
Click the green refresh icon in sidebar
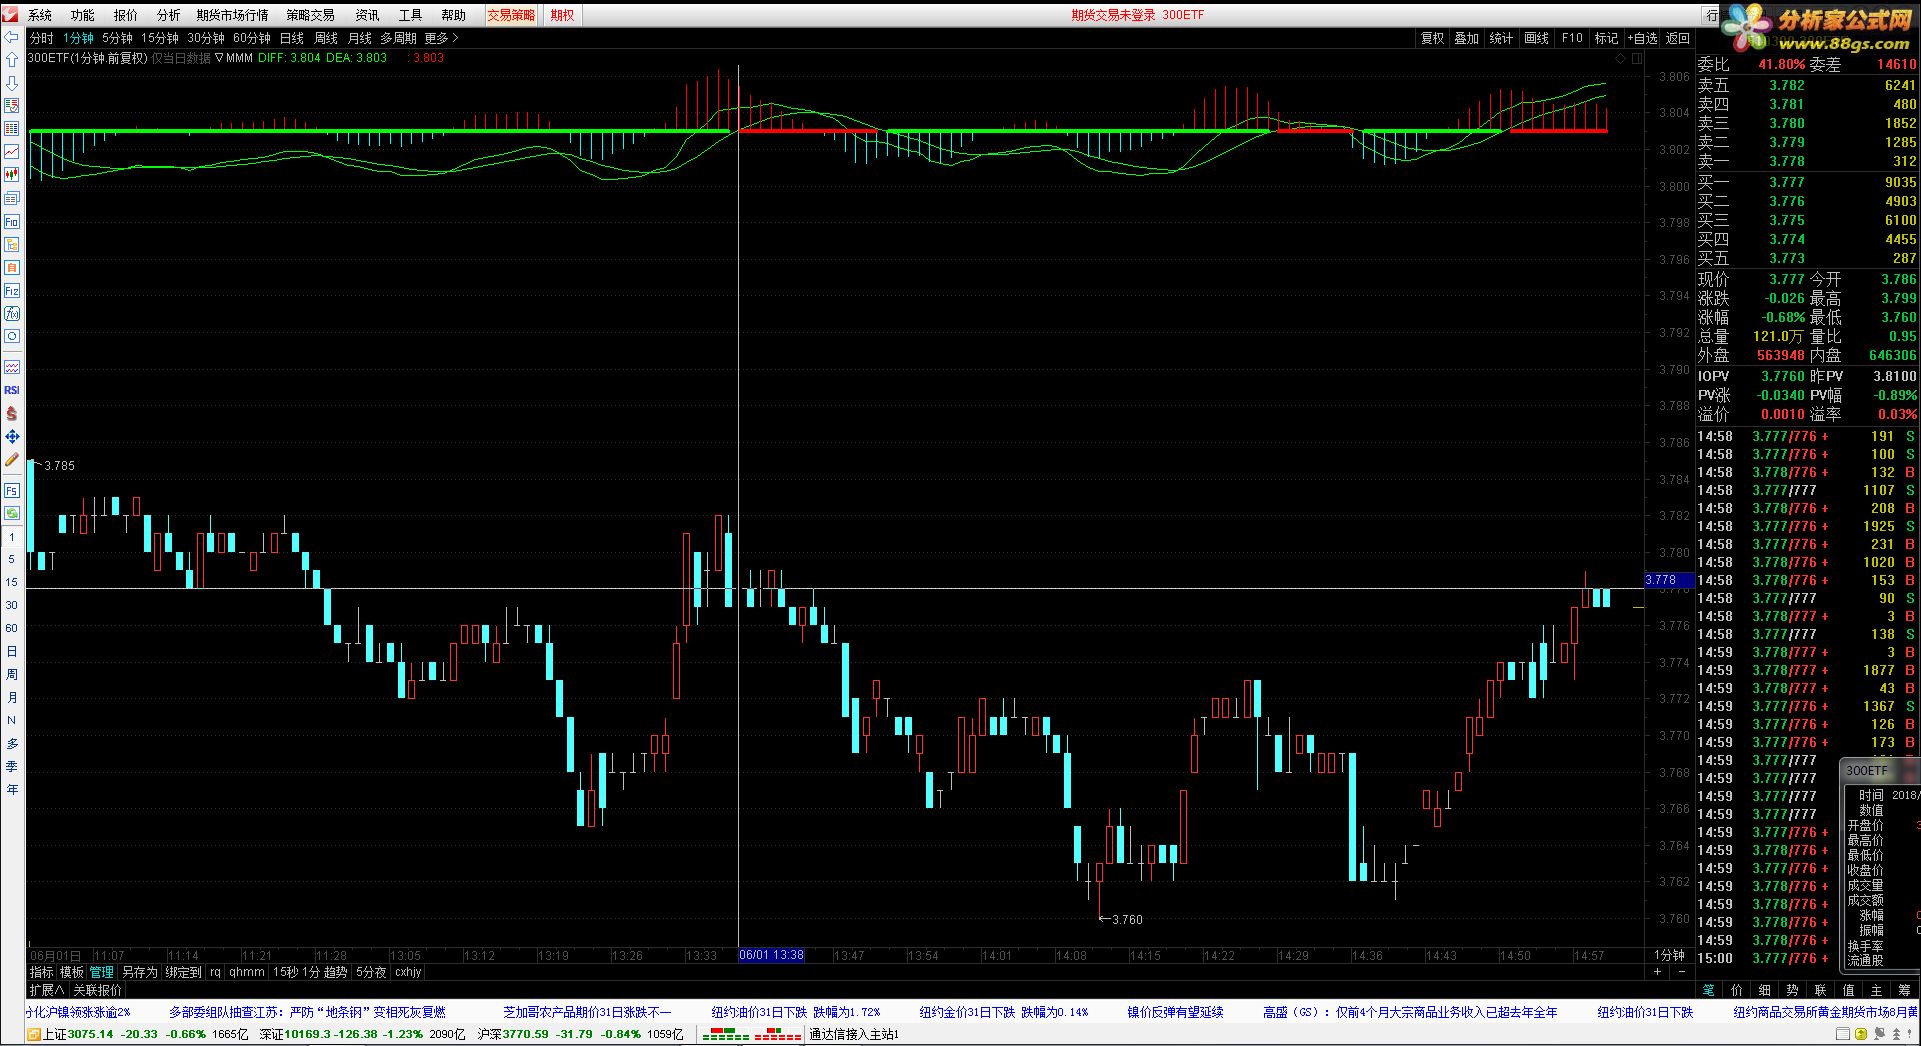(x=12, y=513)
